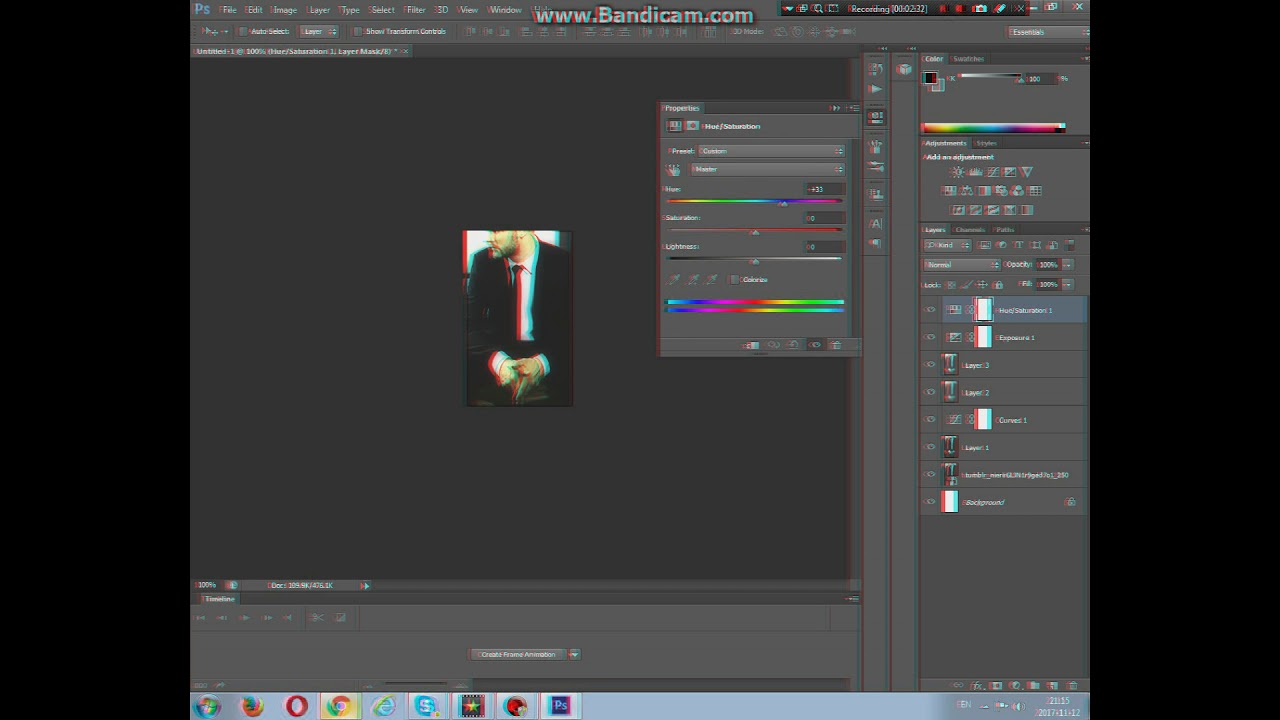
Task: Hide the Background layer
Action: [931, 502]
